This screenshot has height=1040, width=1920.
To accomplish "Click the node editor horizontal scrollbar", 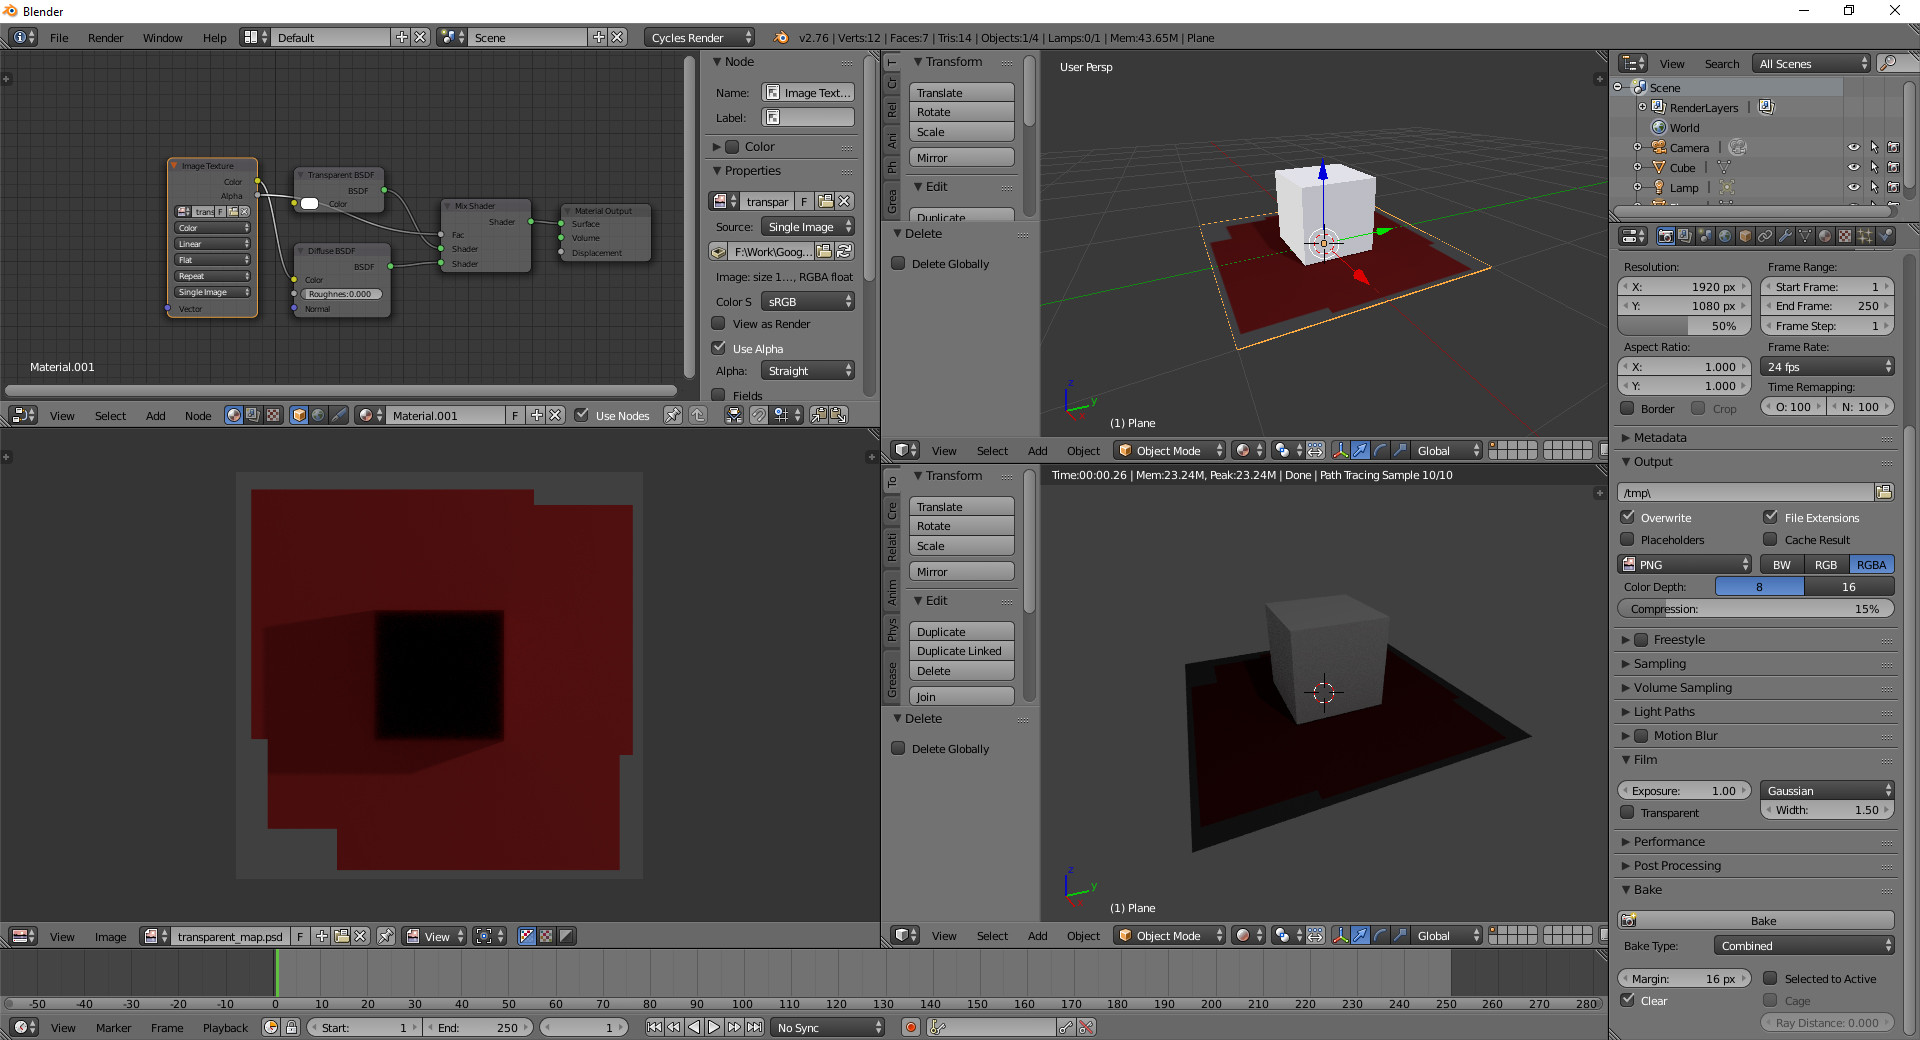I will click(340, 390).
